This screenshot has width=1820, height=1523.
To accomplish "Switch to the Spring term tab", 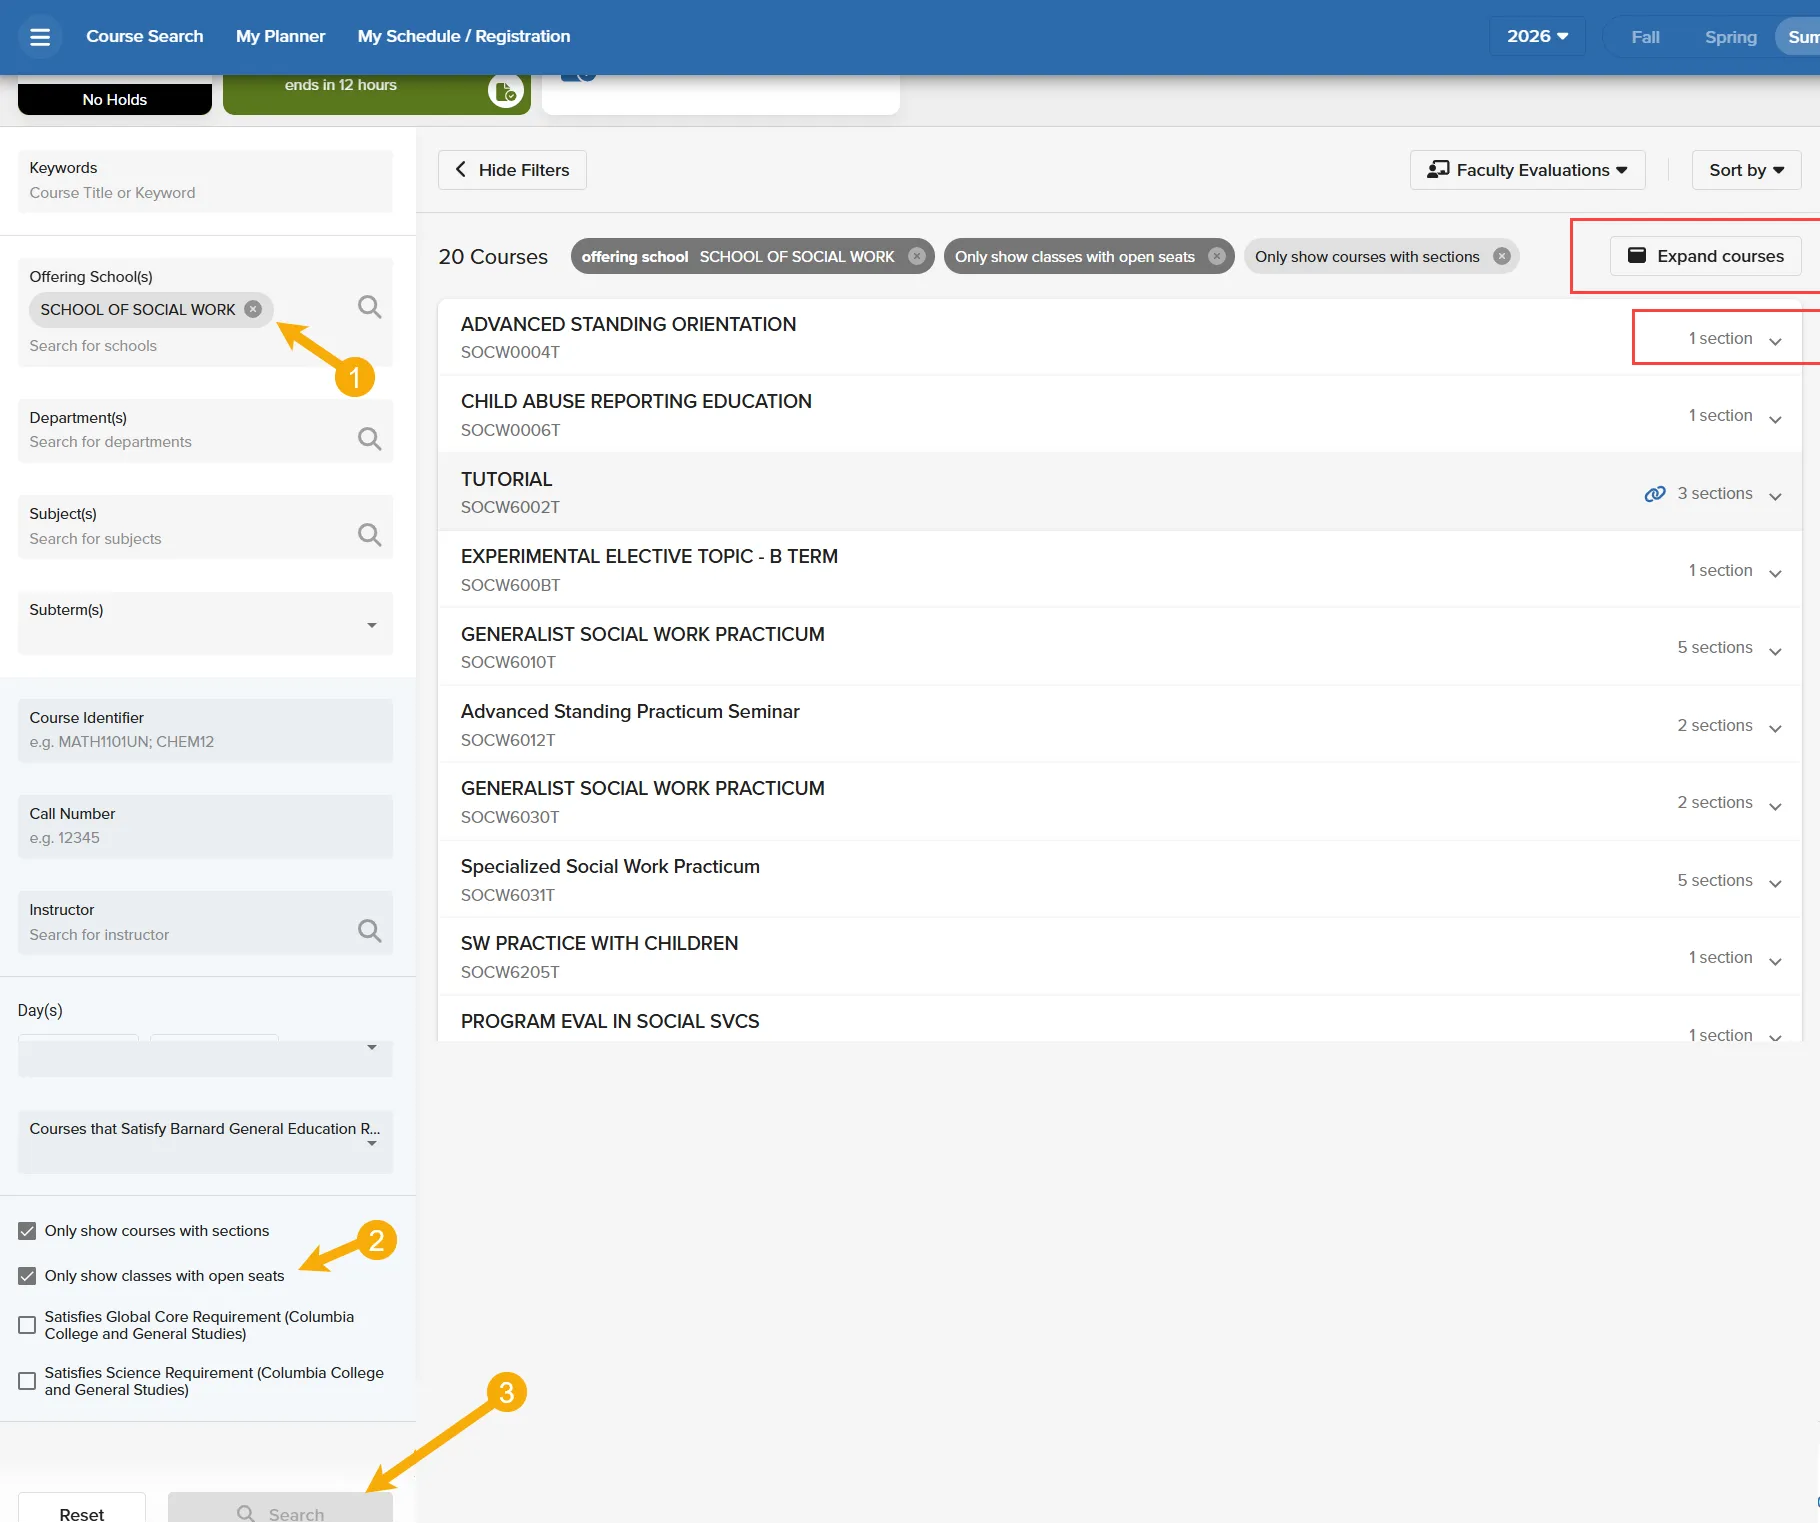I will [1730, 37].
